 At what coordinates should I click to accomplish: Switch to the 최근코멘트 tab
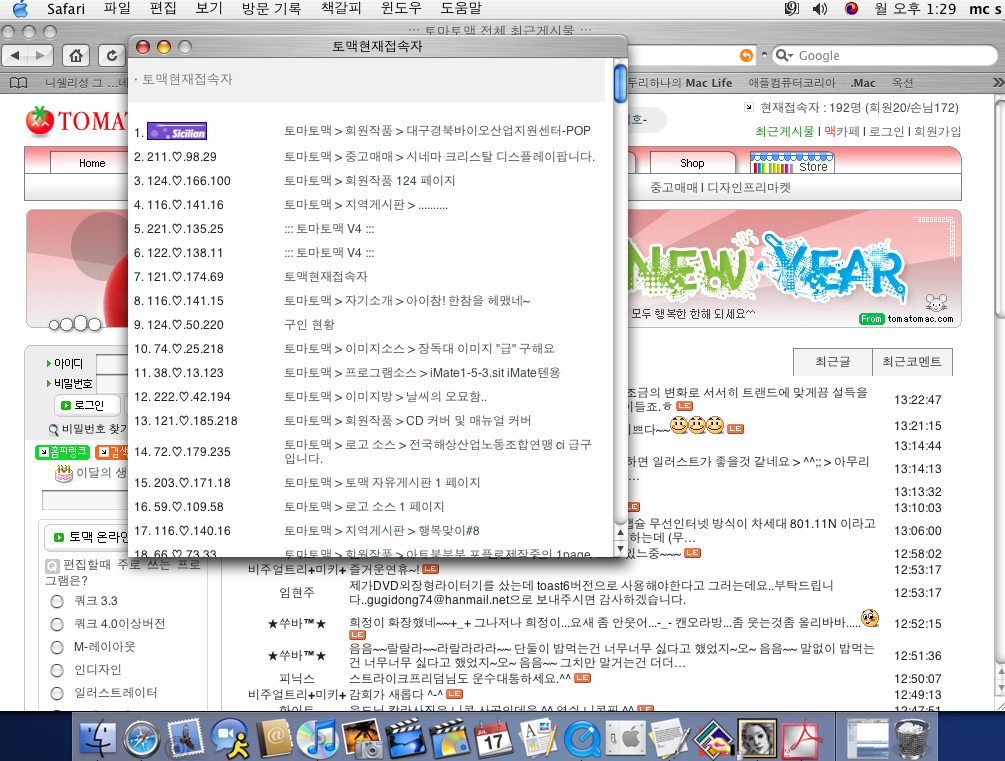(912, 362)
